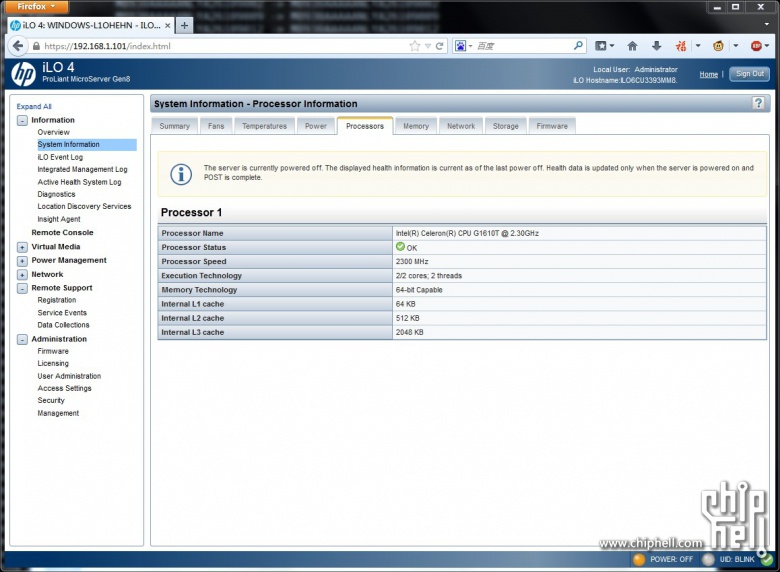Open Diagnostics in the tree

57,194
